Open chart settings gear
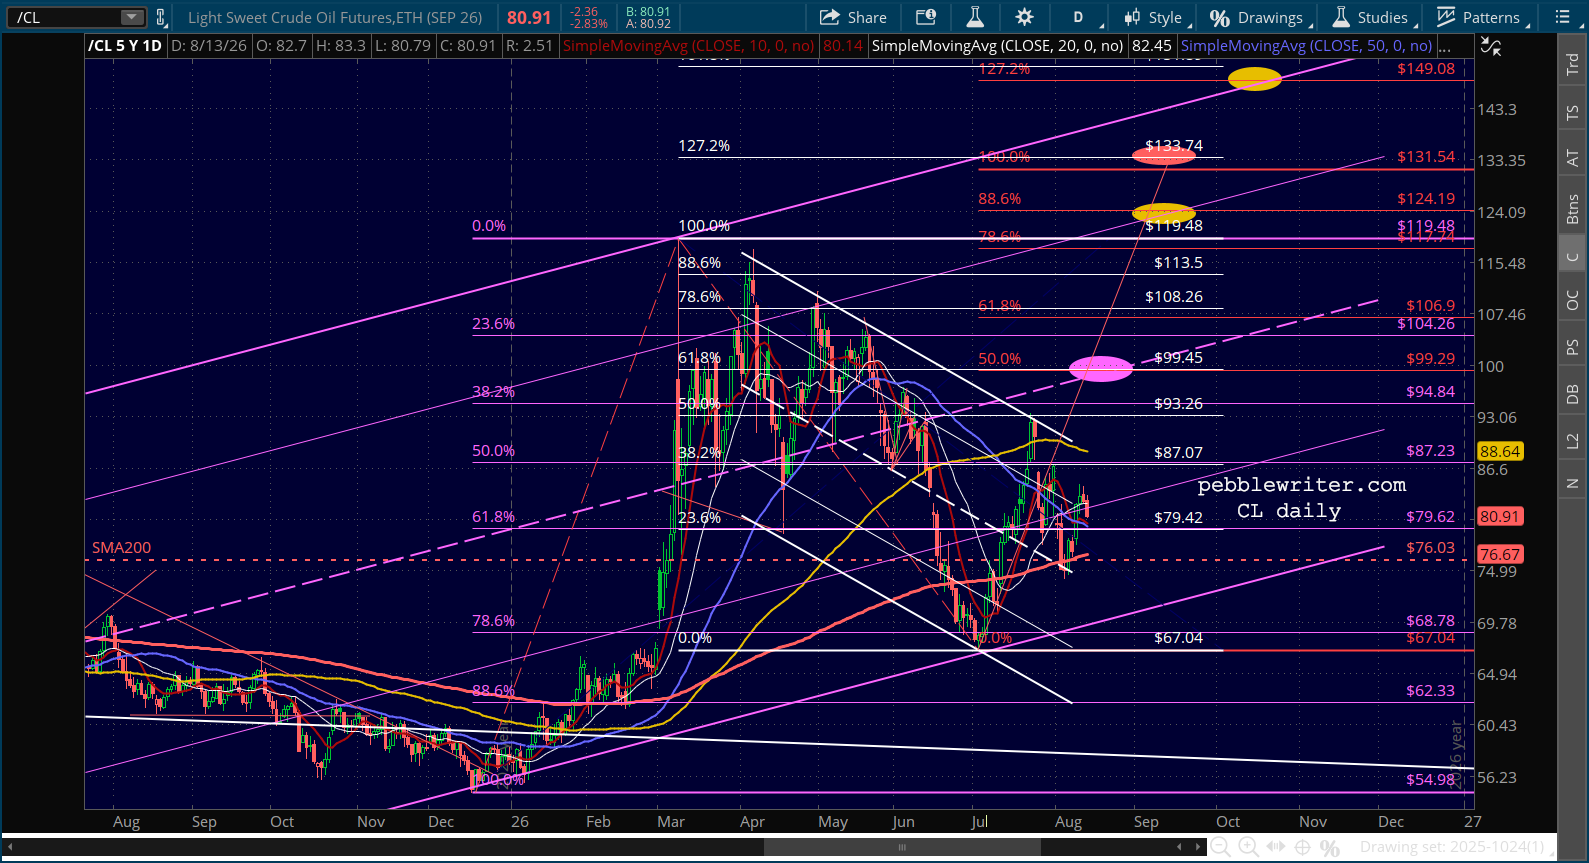Screen dimensions: 1589x863 [1024, 17]
